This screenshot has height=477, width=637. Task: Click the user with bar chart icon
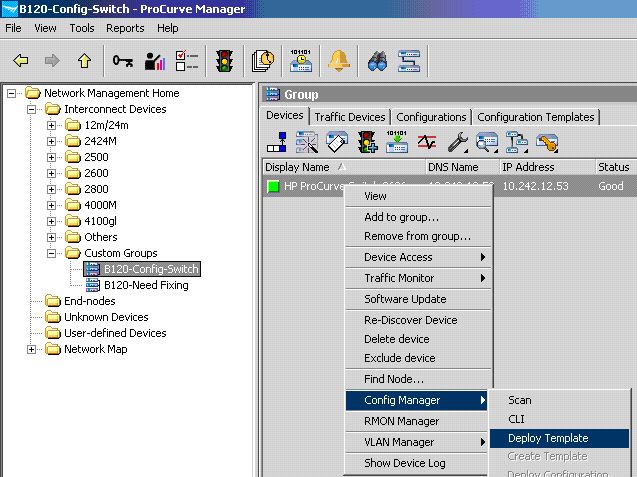(155, 61)
